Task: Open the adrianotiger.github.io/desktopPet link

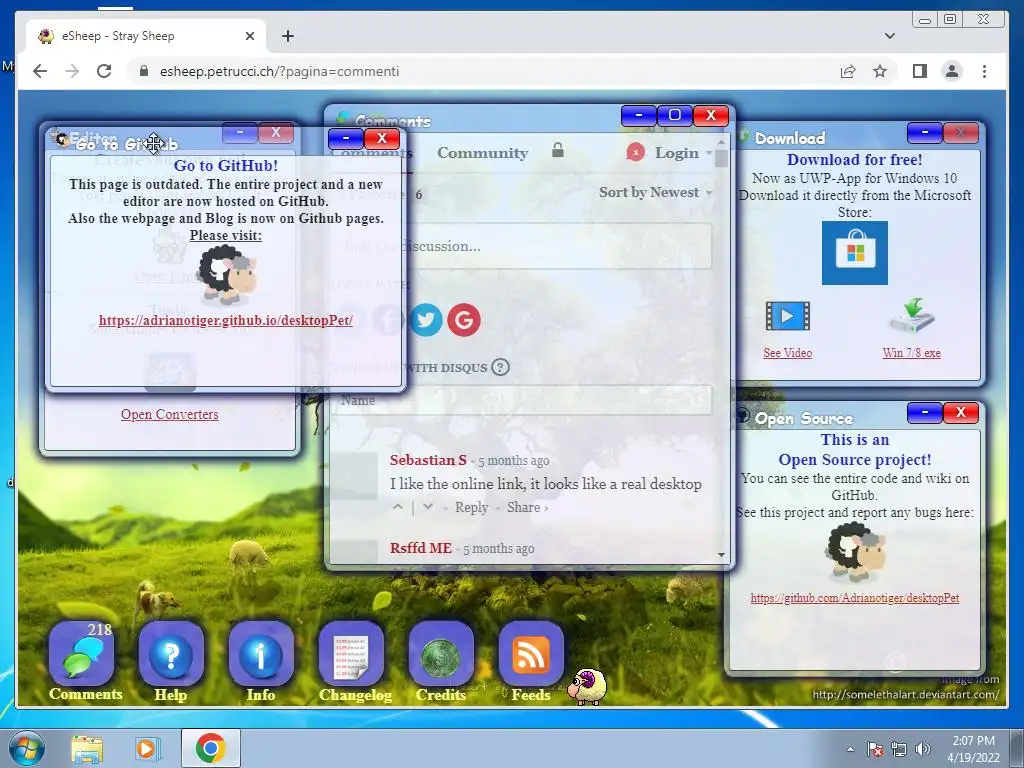Action: click(226, 320)
